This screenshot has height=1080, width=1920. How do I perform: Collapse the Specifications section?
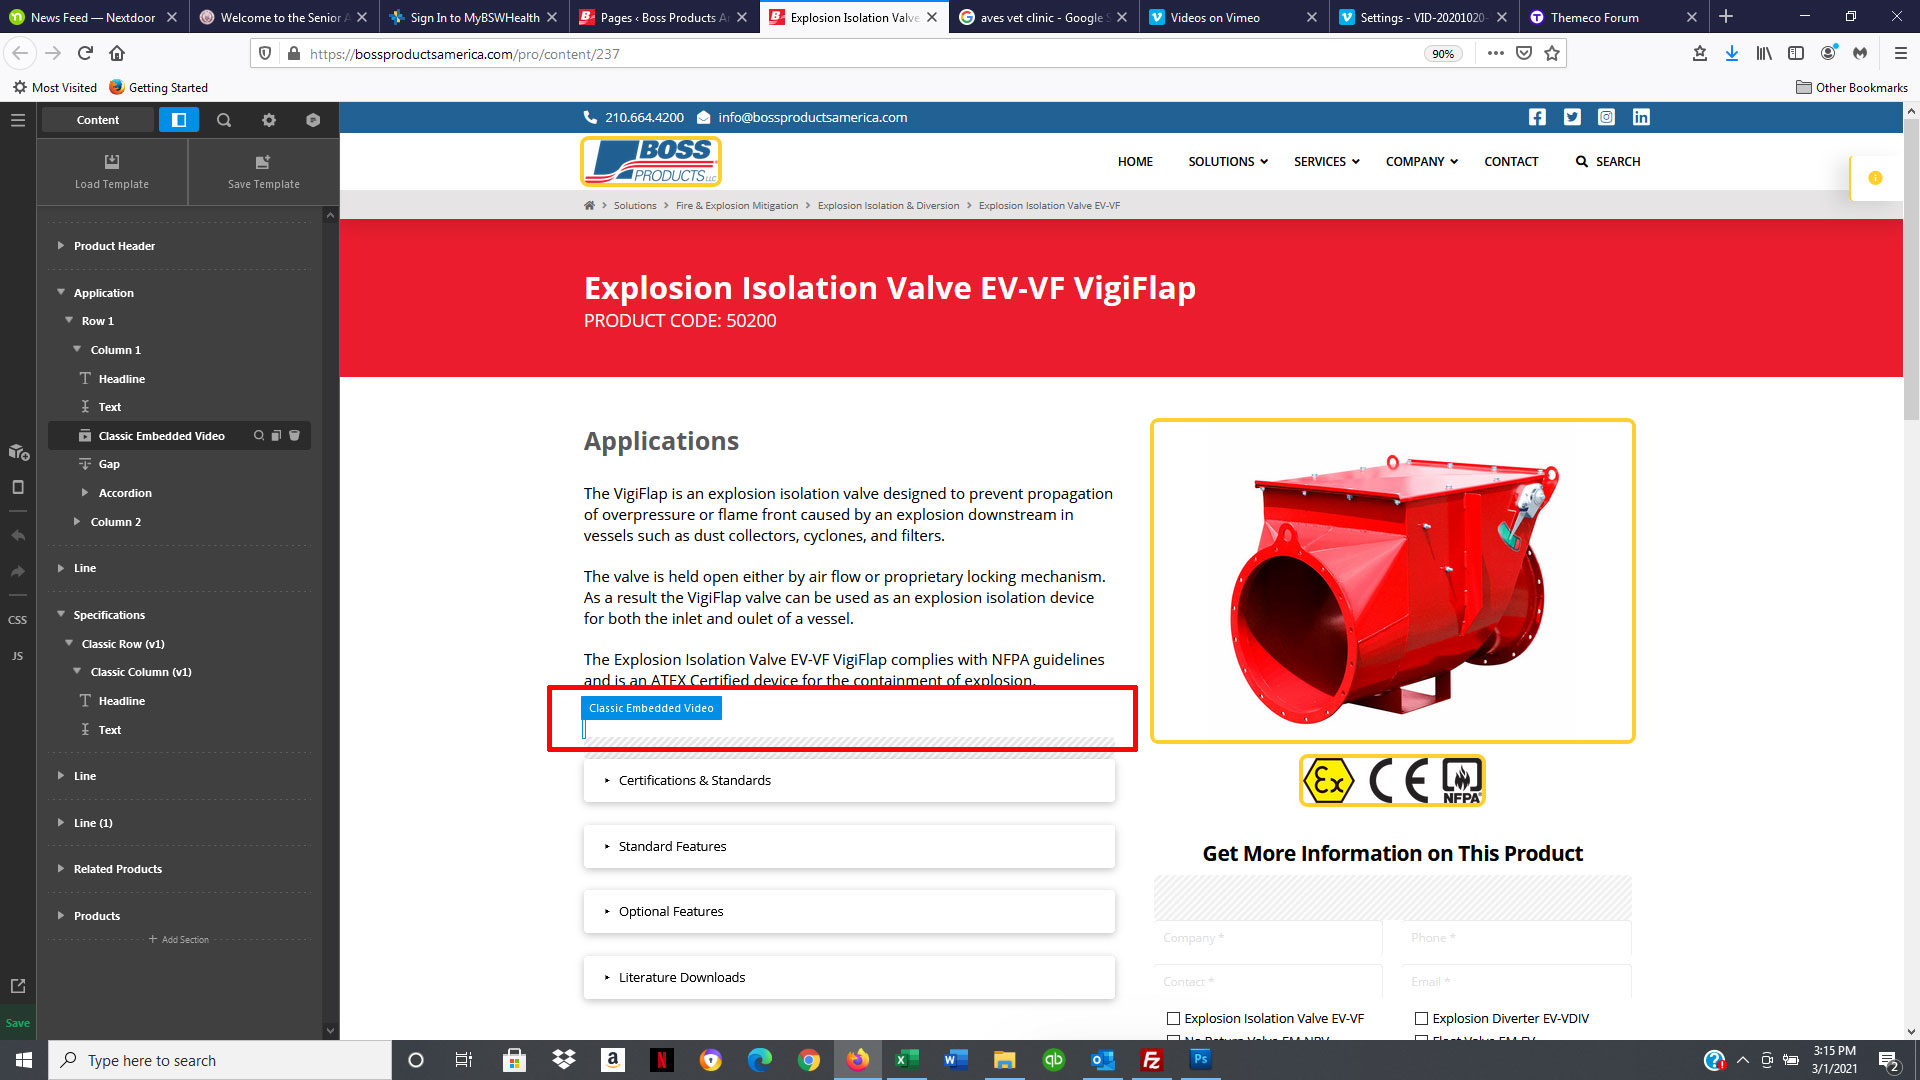coord(61,615)
